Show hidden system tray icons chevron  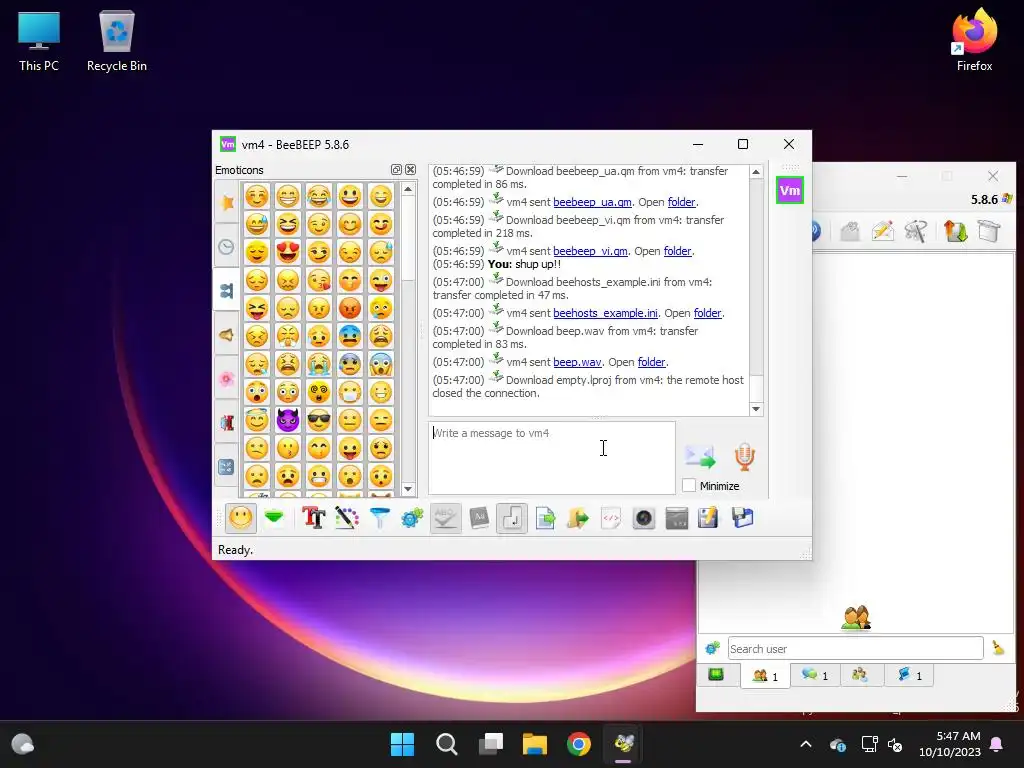coord(806,744)
